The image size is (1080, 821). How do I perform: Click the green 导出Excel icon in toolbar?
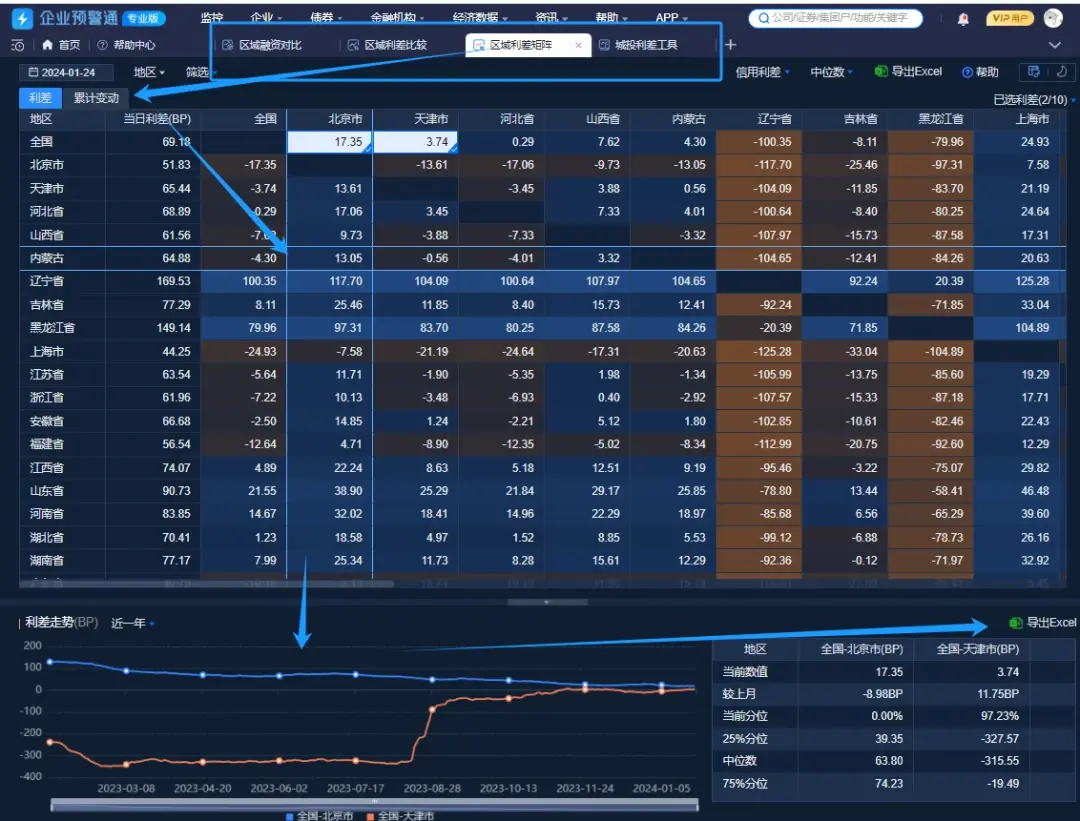[x=880, y=72]
